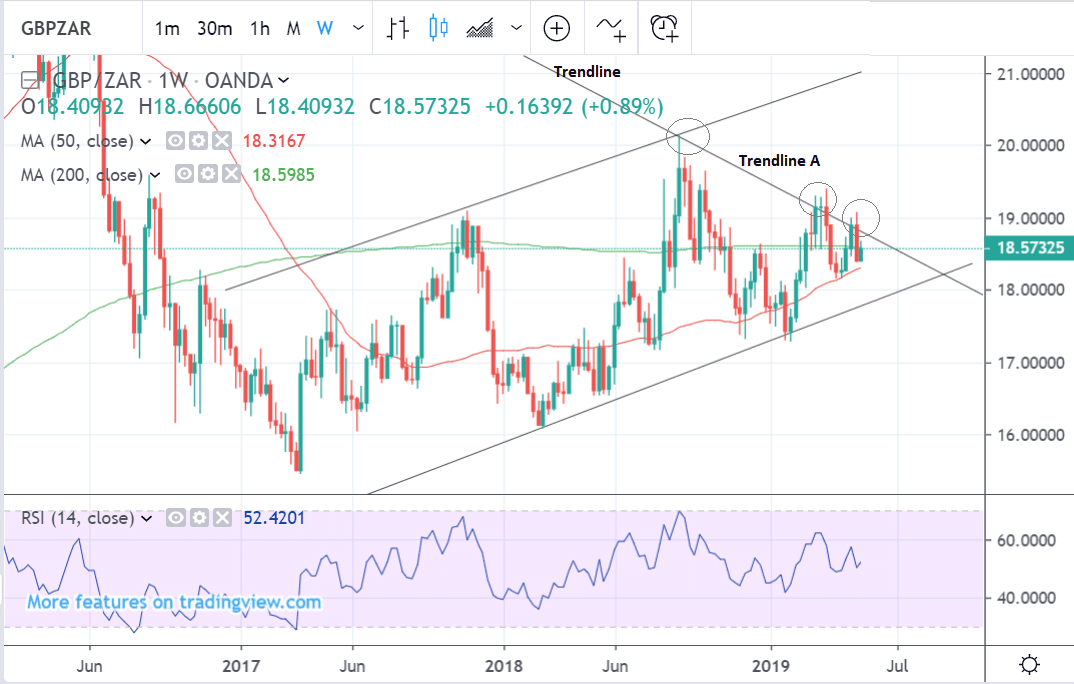The width and height of the screenshot is (1074, 684).
Task: Open the chart style dropdown arrow
Action: (515, 28)
